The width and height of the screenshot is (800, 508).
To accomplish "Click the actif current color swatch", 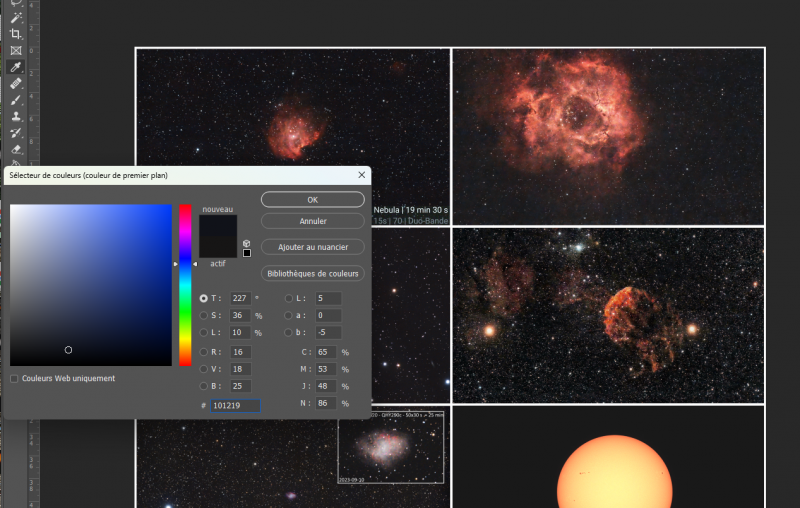I will click(218, 247).
